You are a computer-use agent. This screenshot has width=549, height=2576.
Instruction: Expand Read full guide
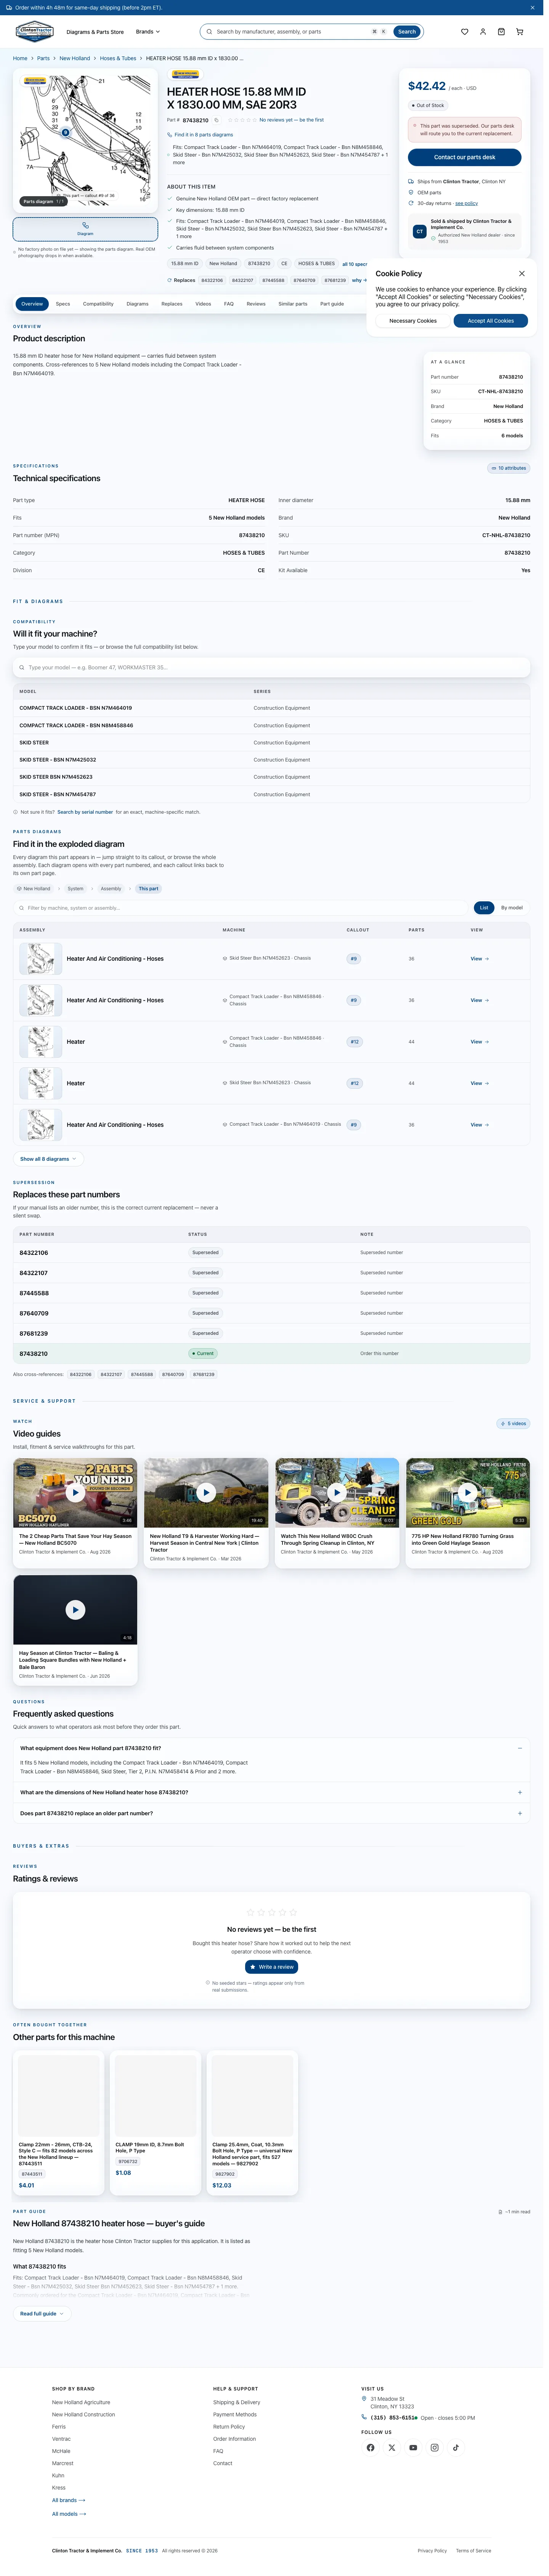pos(42,2313)
